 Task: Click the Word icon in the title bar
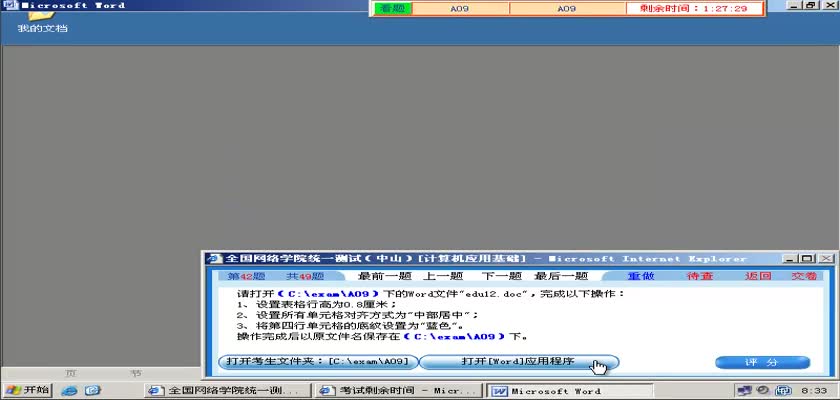click(x=10, y=5)
